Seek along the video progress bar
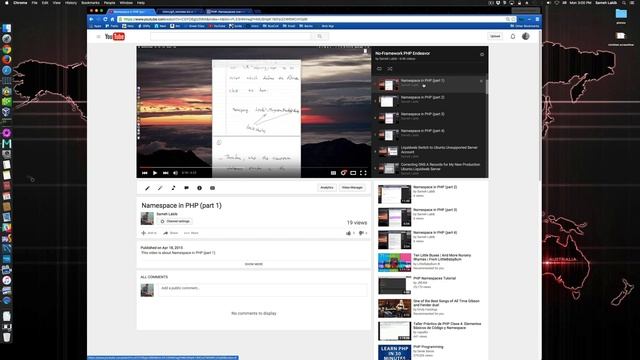640x360 pixels. (x=254, y=167)
